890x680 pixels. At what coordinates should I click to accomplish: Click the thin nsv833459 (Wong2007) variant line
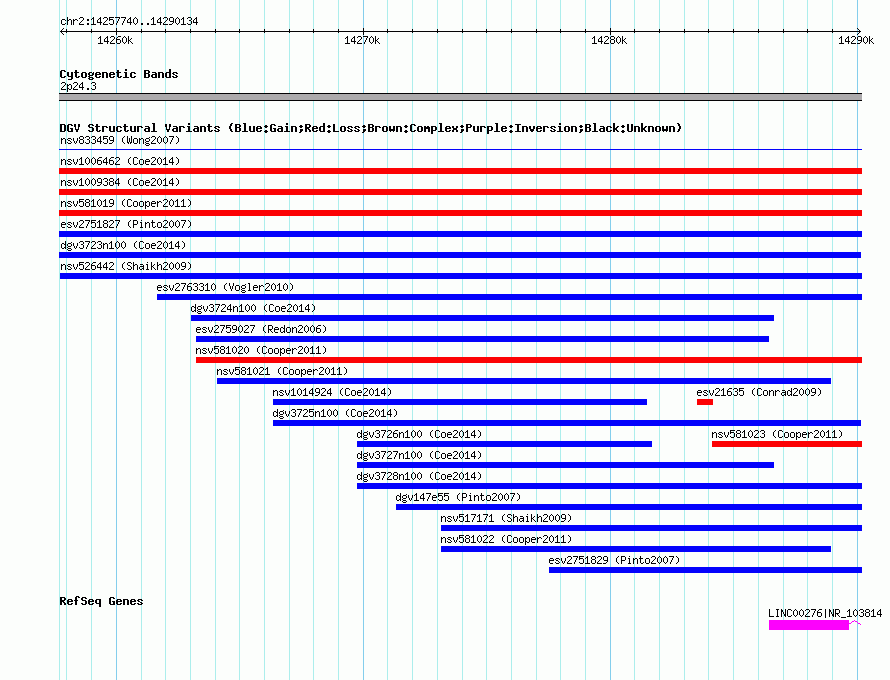tap(460, 149)
